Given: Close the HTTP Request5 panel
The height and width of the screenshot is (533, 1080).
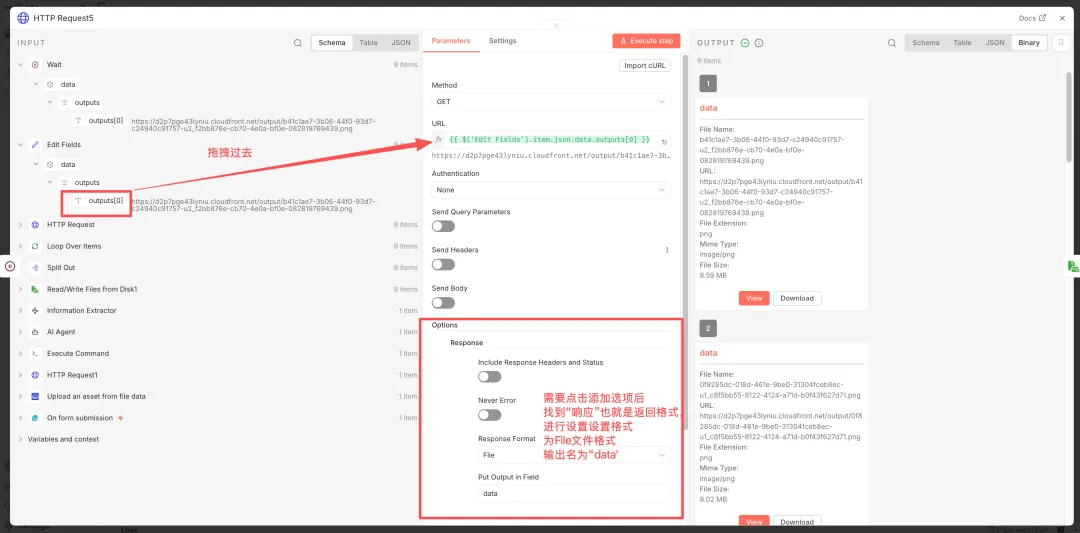Looking at the screenshot, I should tap(1062, 19).
